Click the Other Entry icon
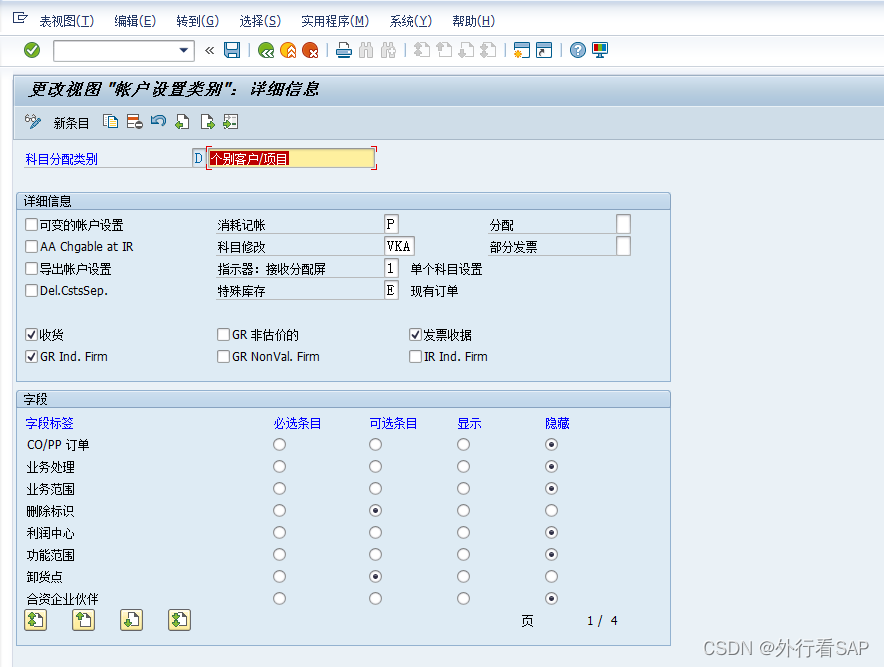 coord(231,122)
